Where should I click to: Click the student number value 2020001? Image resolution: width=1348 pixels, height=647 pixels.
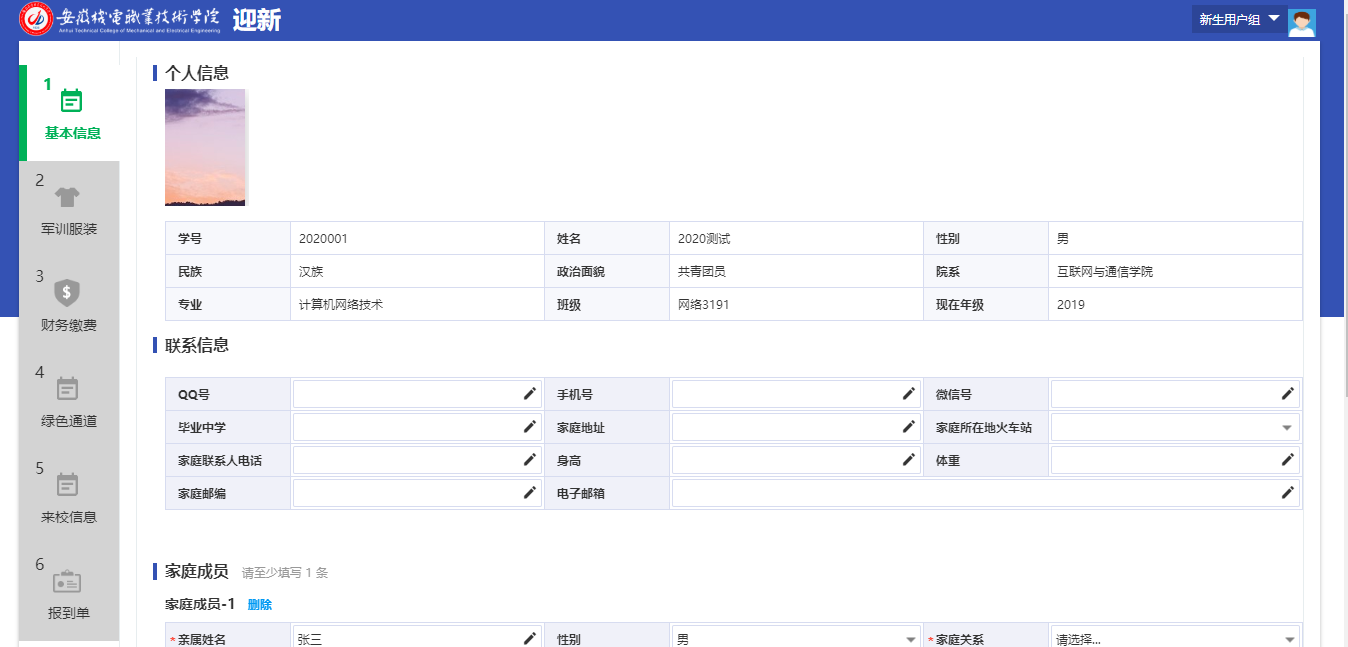point(323,239)
